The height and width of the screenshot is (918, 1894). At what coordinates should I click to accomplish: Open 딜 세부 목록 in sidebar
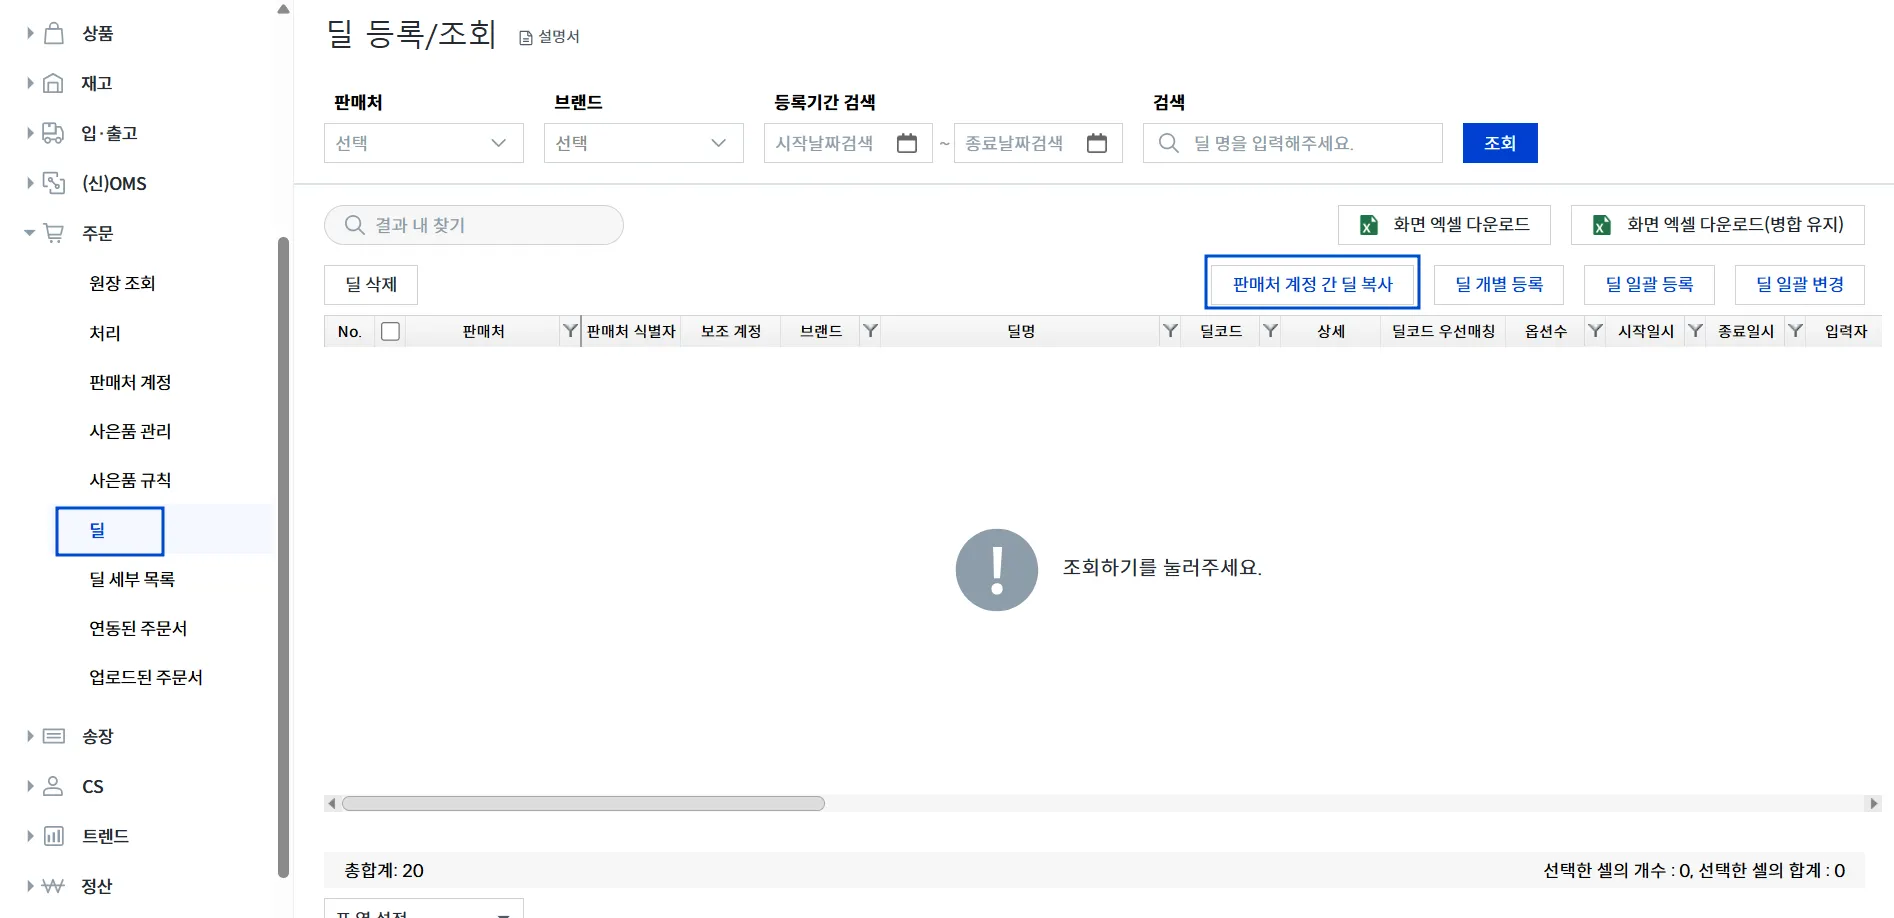tap(132, 579)
